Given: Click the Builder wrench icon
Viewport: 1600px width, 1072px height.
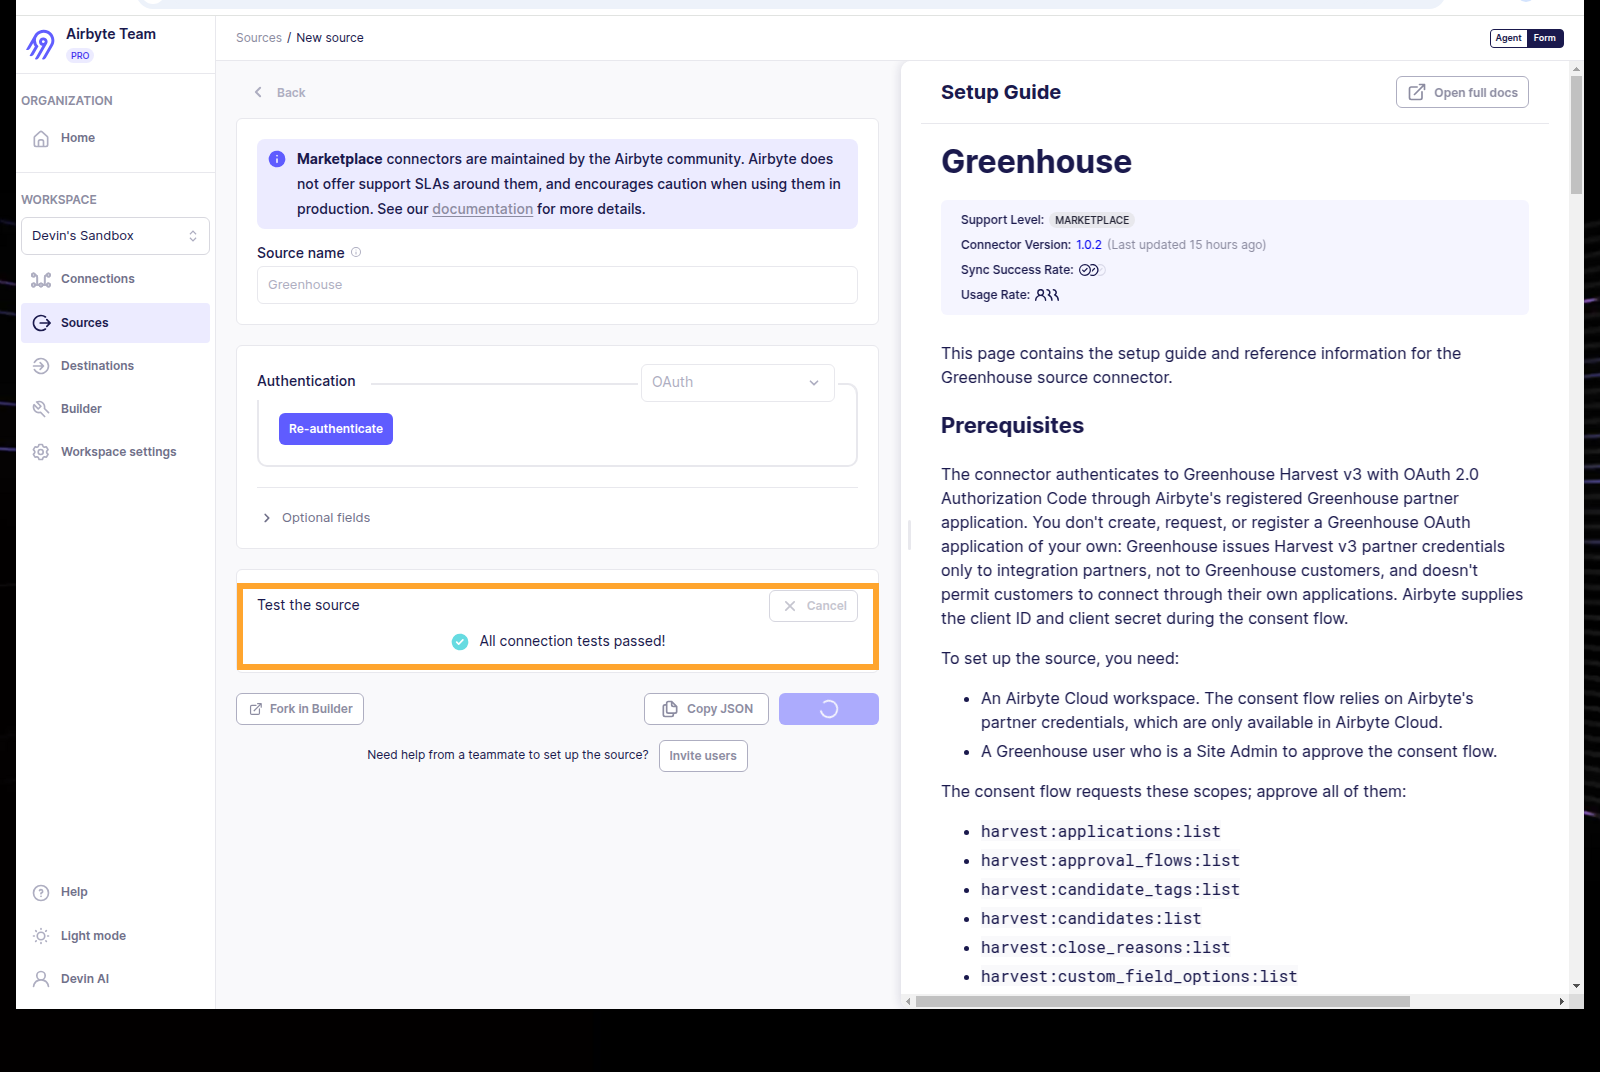Looking at the screenshot, I should (x=41, y=409).
